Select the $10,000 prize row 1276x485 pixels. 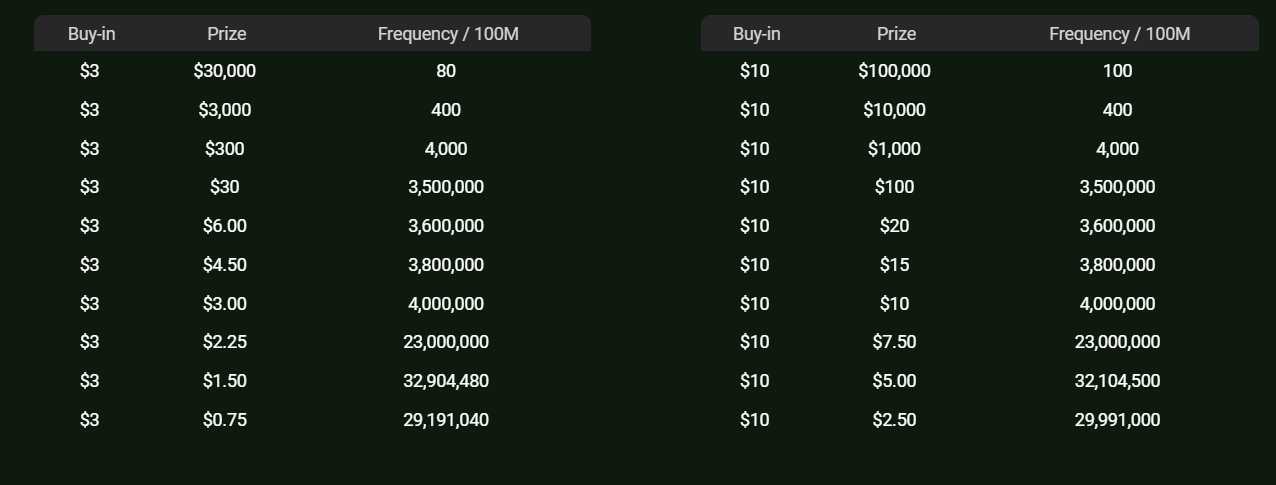tap(980, 110)
